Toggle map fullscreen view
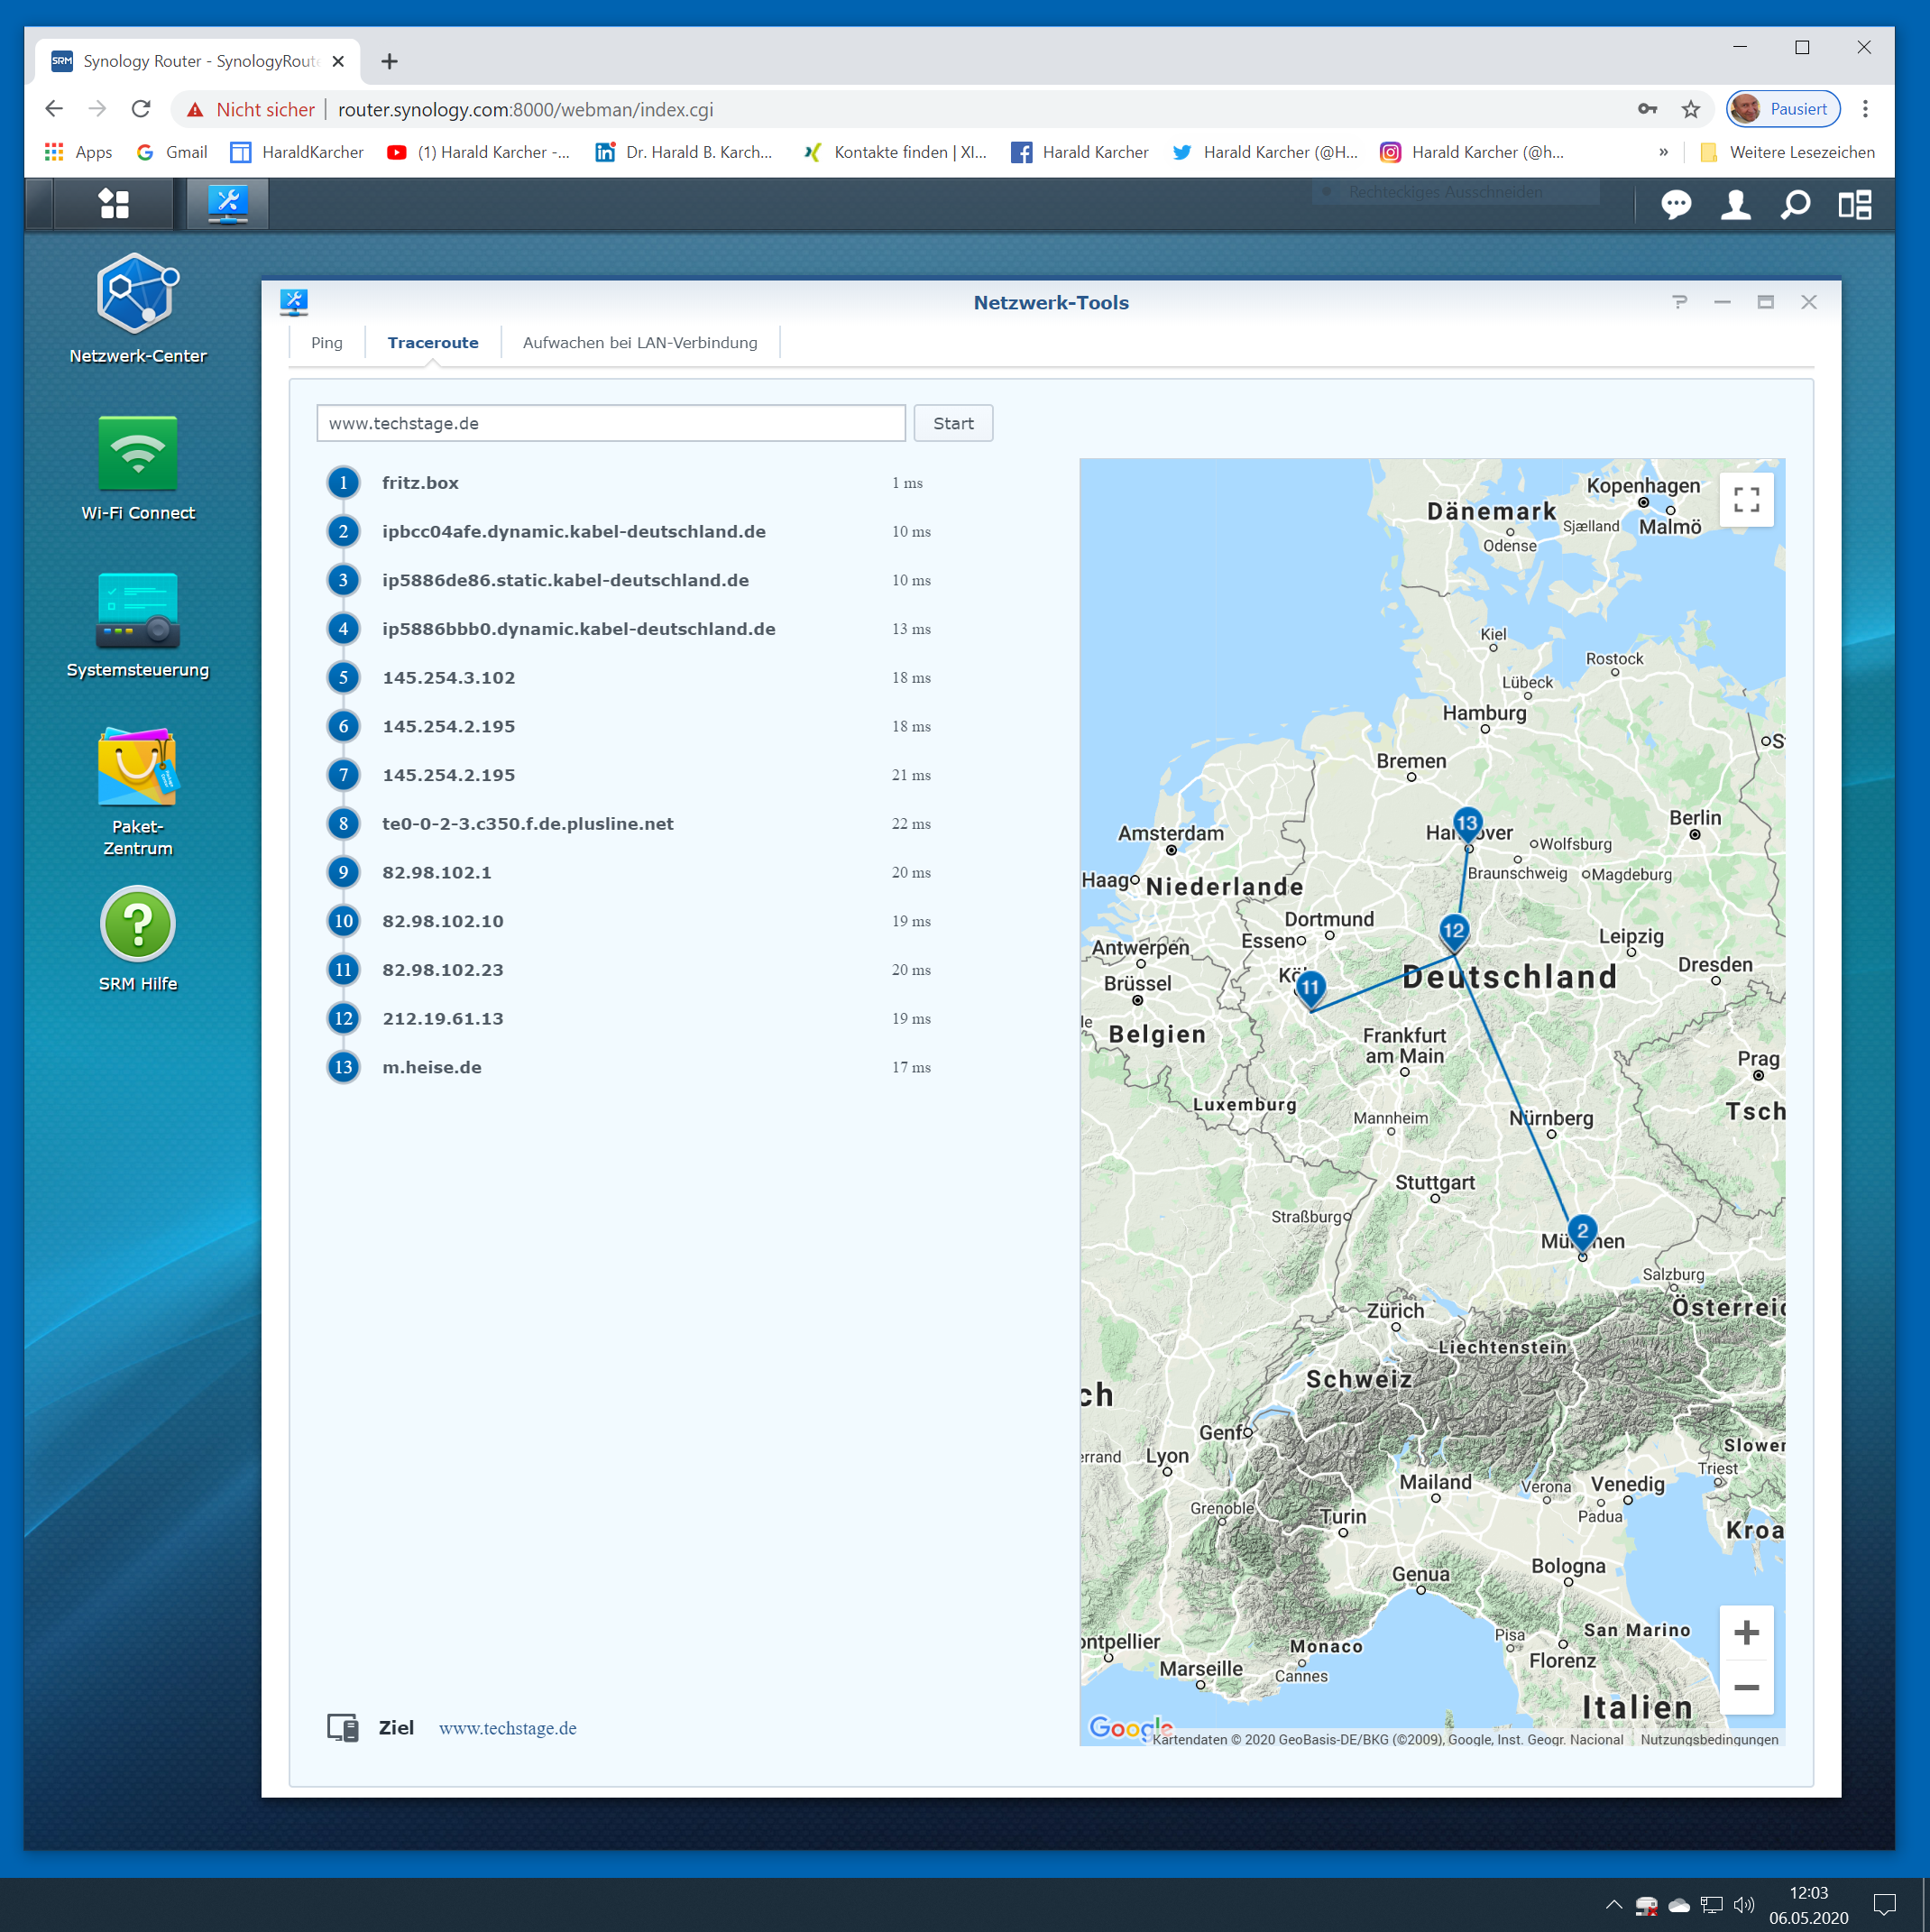Image resolution: width=1930 pixels, height=1932 pixels. coord(1746,500)
